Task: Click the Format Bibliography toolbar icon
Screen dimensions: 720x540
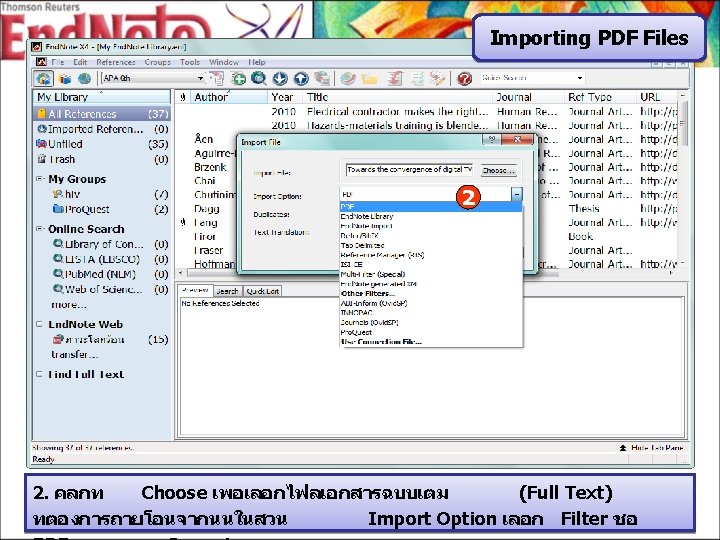Action: (417, 79)
